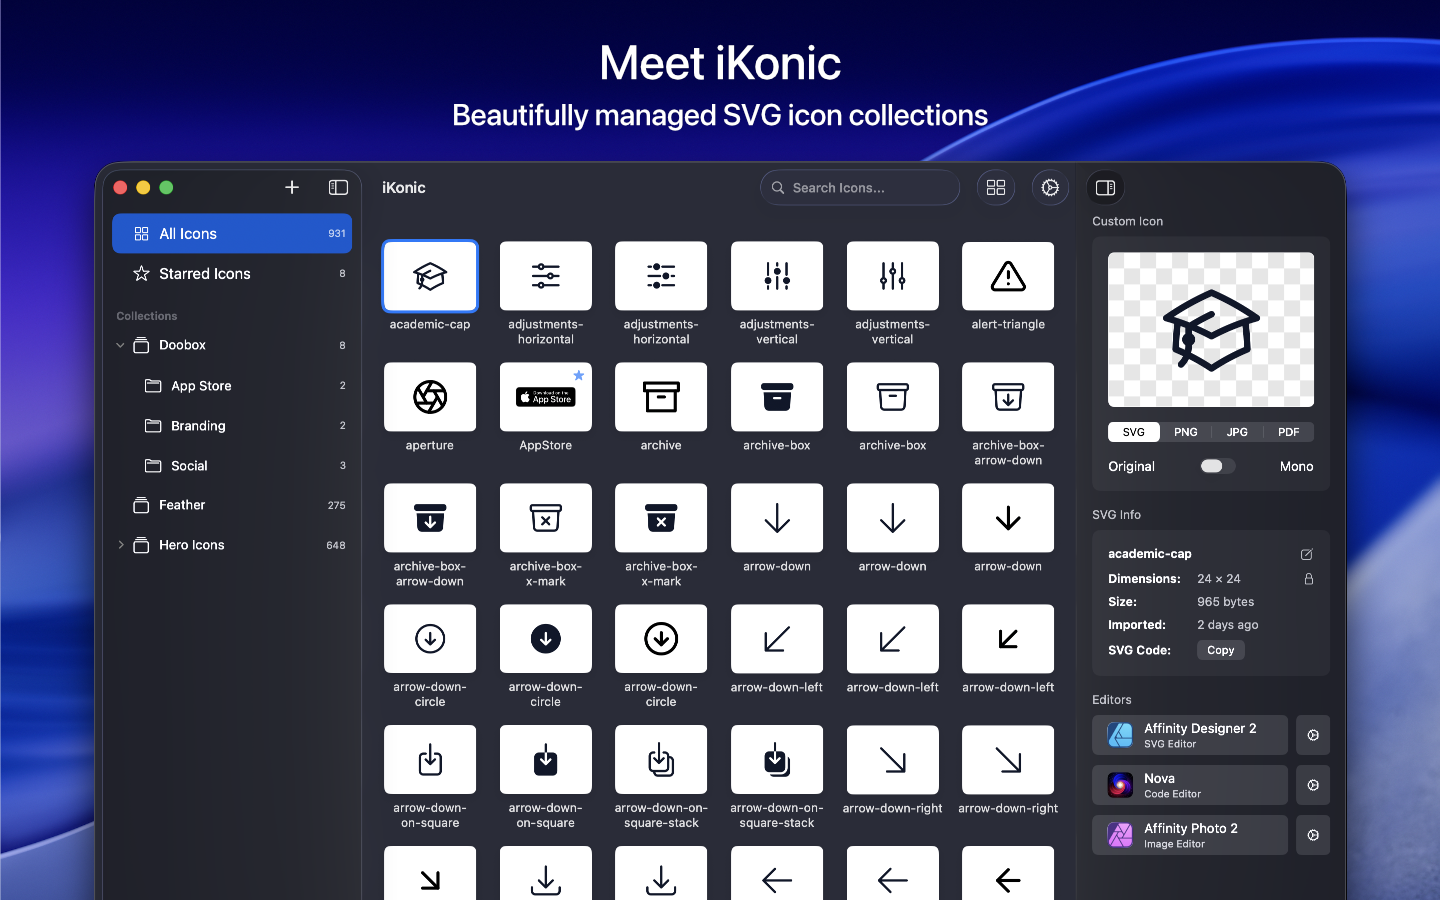Select the filled arrow-down-circle icon
This screenshot has height=900, width=1440.
click(x=546, y=639)
